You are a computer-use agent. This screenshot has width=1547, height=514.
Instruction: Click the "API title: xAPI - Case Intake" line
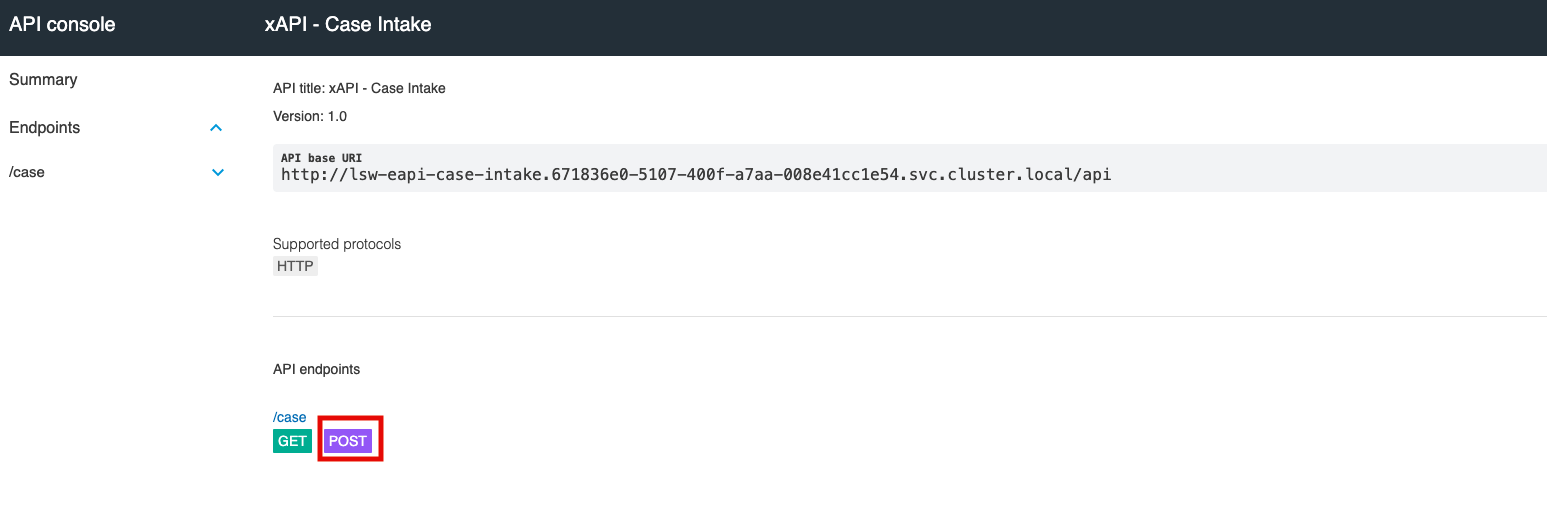click(x=359, y=88)
